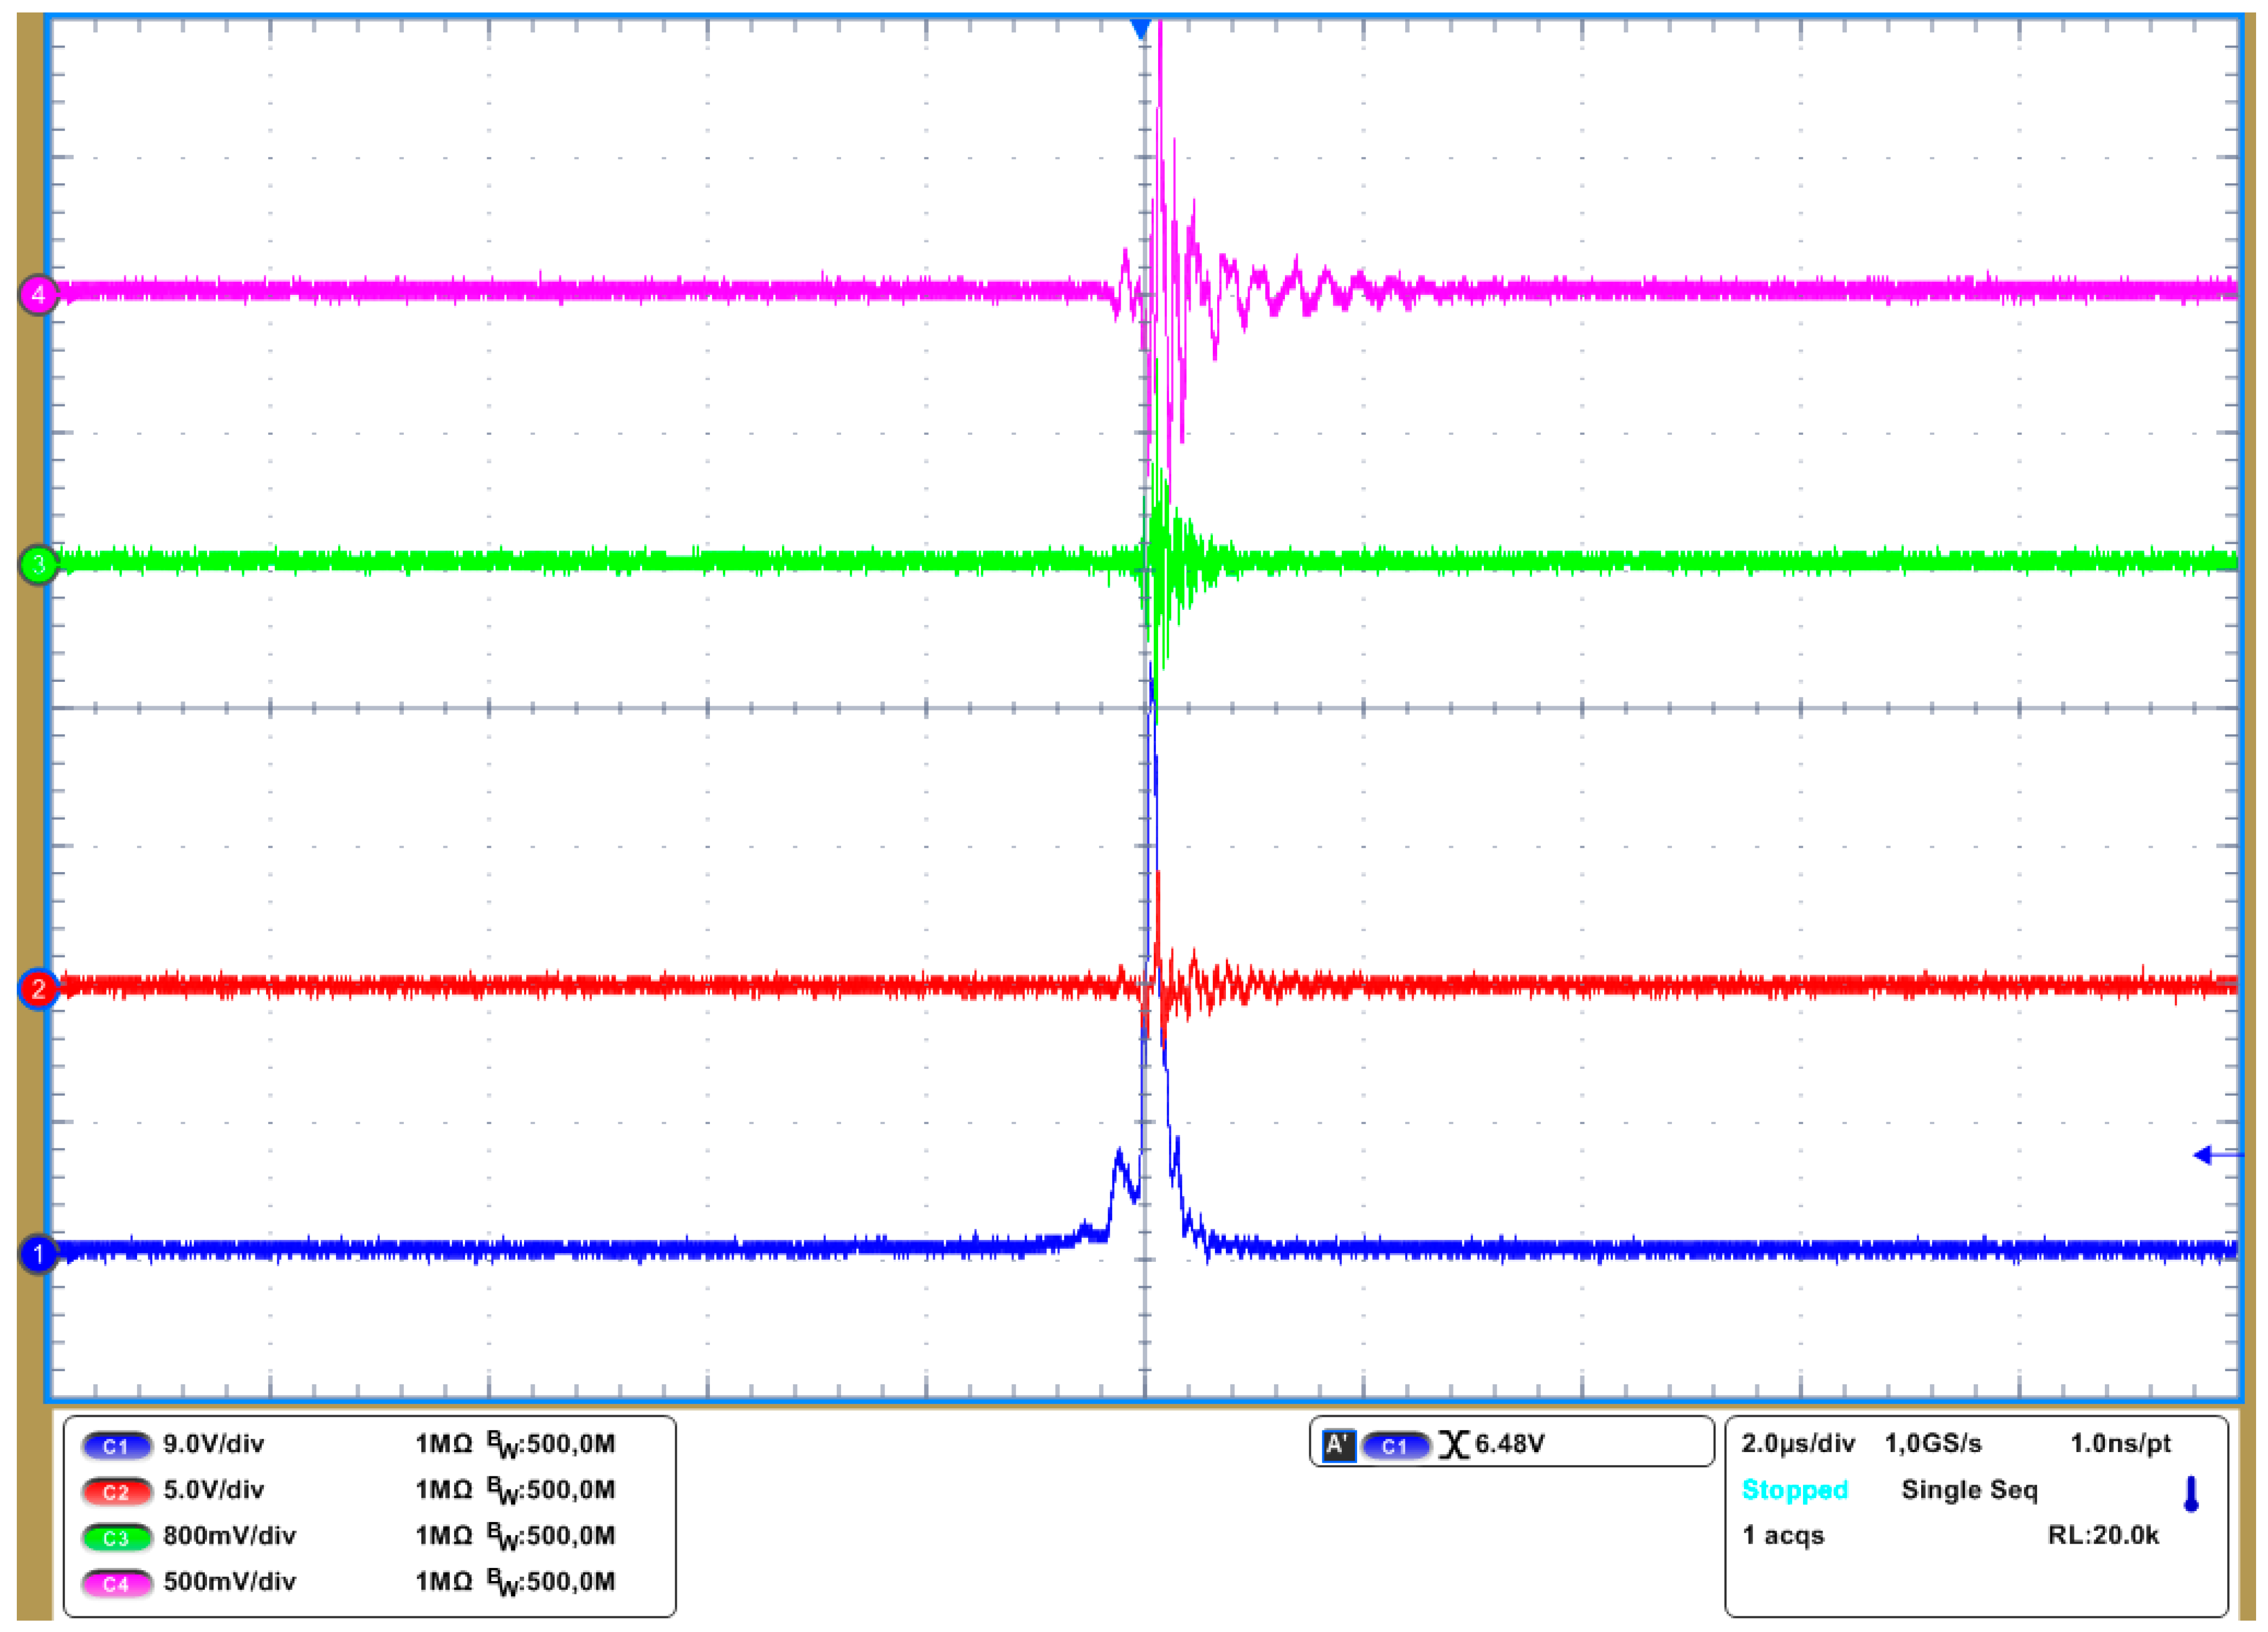Select the magenta C4 channel badge
This screenshot has height=1632, width=2268.
116,1584
